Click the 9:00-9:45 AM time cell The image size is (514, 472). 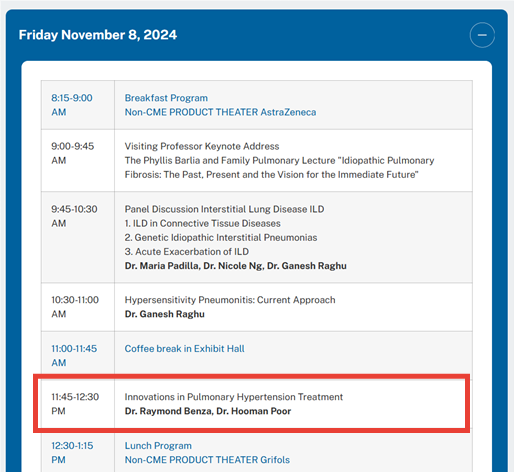(72, 153)
